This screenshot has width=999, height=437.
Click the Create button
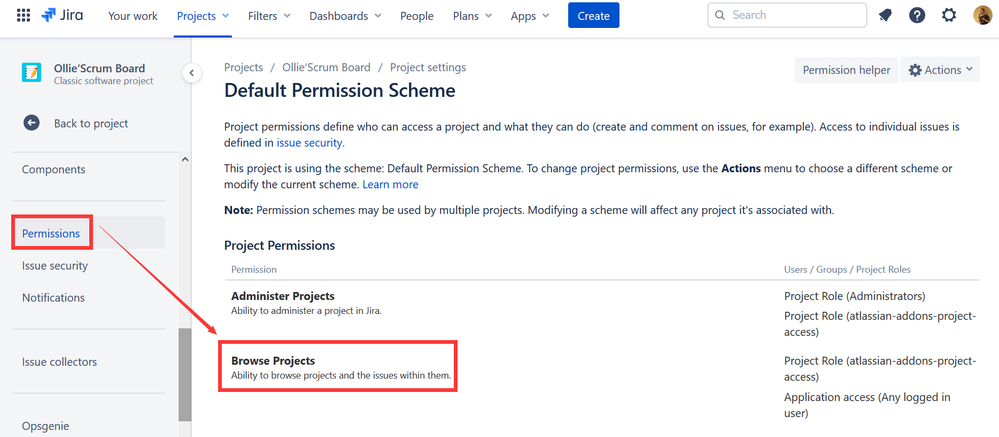[x=593, y=16]
